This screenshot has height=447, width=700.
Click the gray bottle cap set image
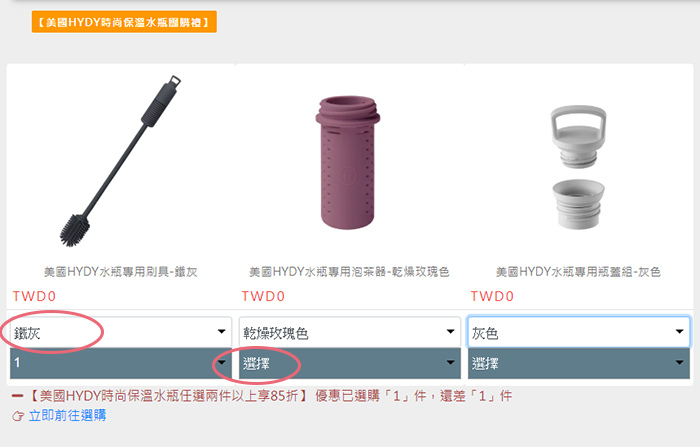578,167
